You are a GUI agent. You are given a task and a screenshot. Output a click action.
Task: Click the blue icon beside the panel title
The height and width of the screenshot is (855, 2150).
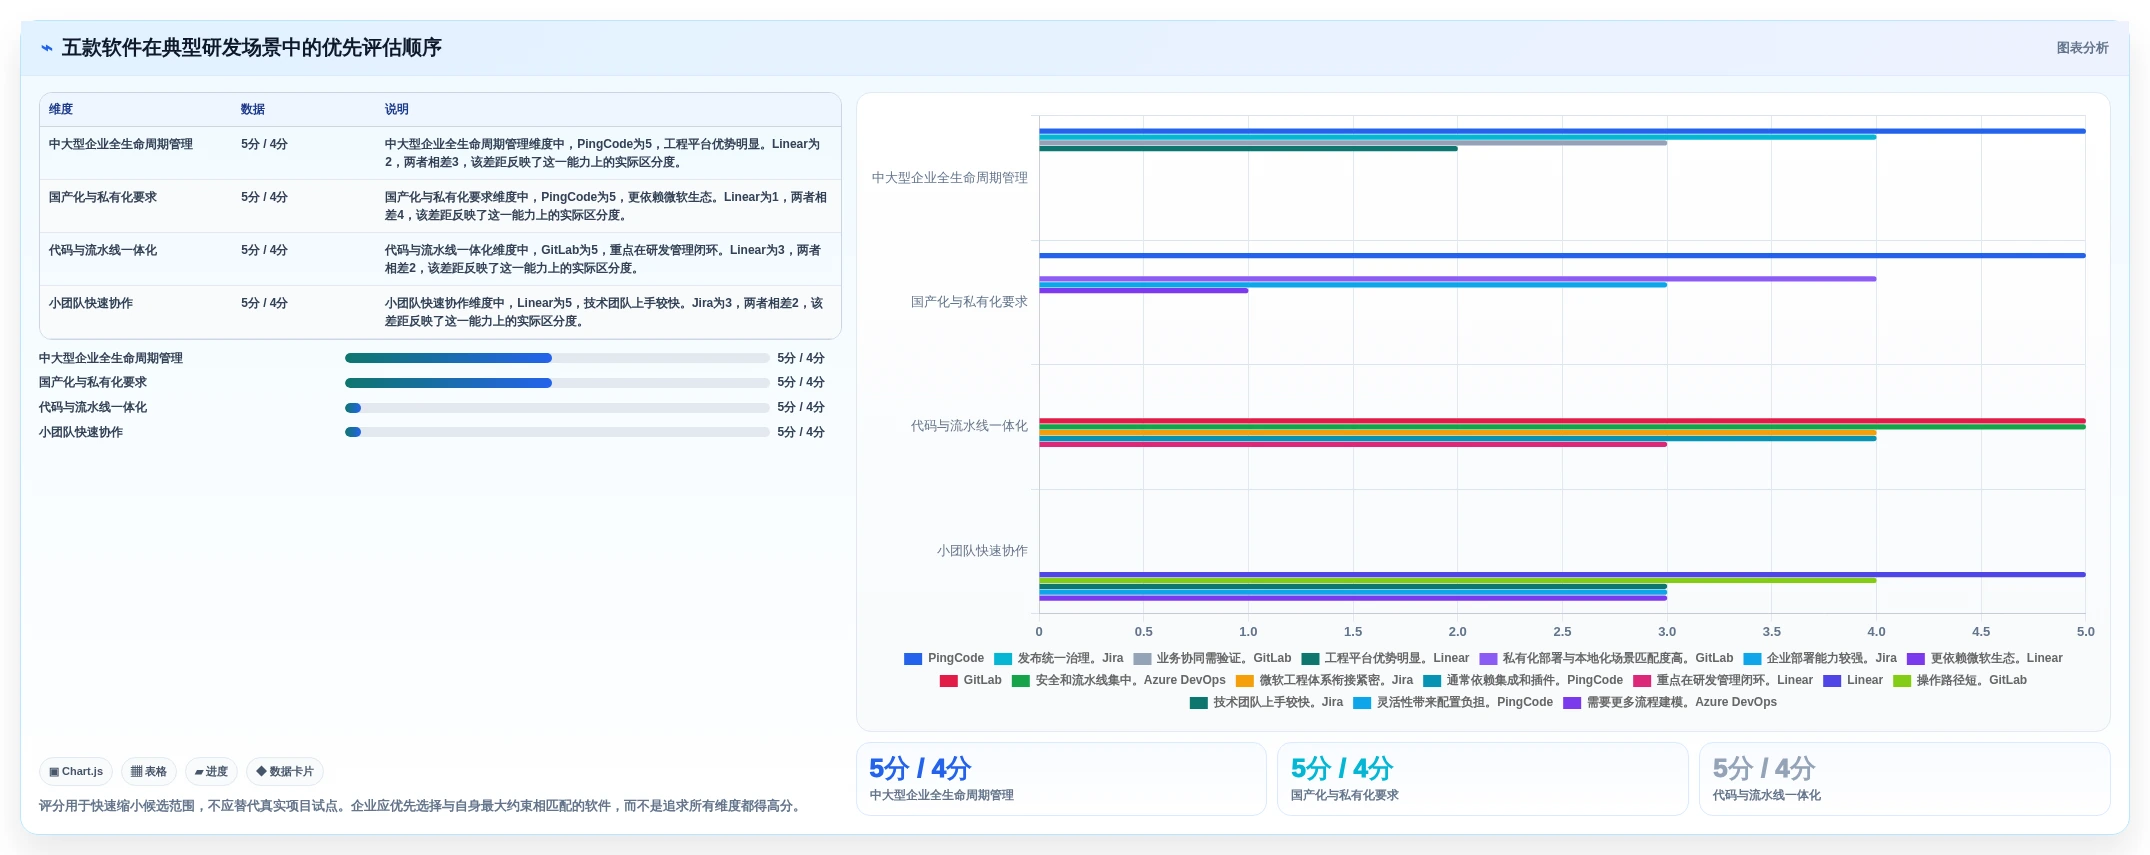coord(47,48)
